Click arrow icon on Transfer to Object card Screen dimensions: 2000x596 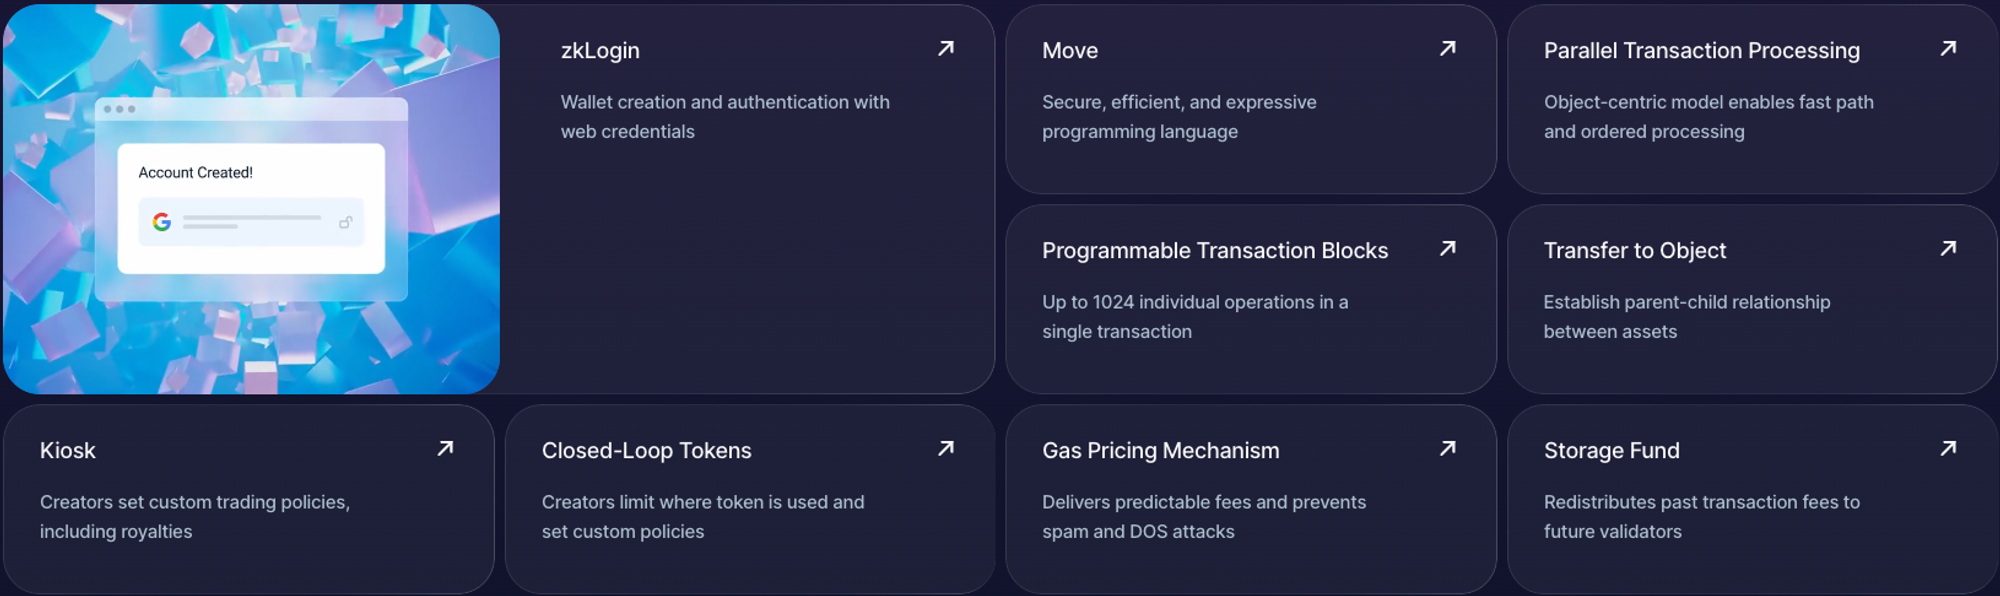[x=1948, y=248]
